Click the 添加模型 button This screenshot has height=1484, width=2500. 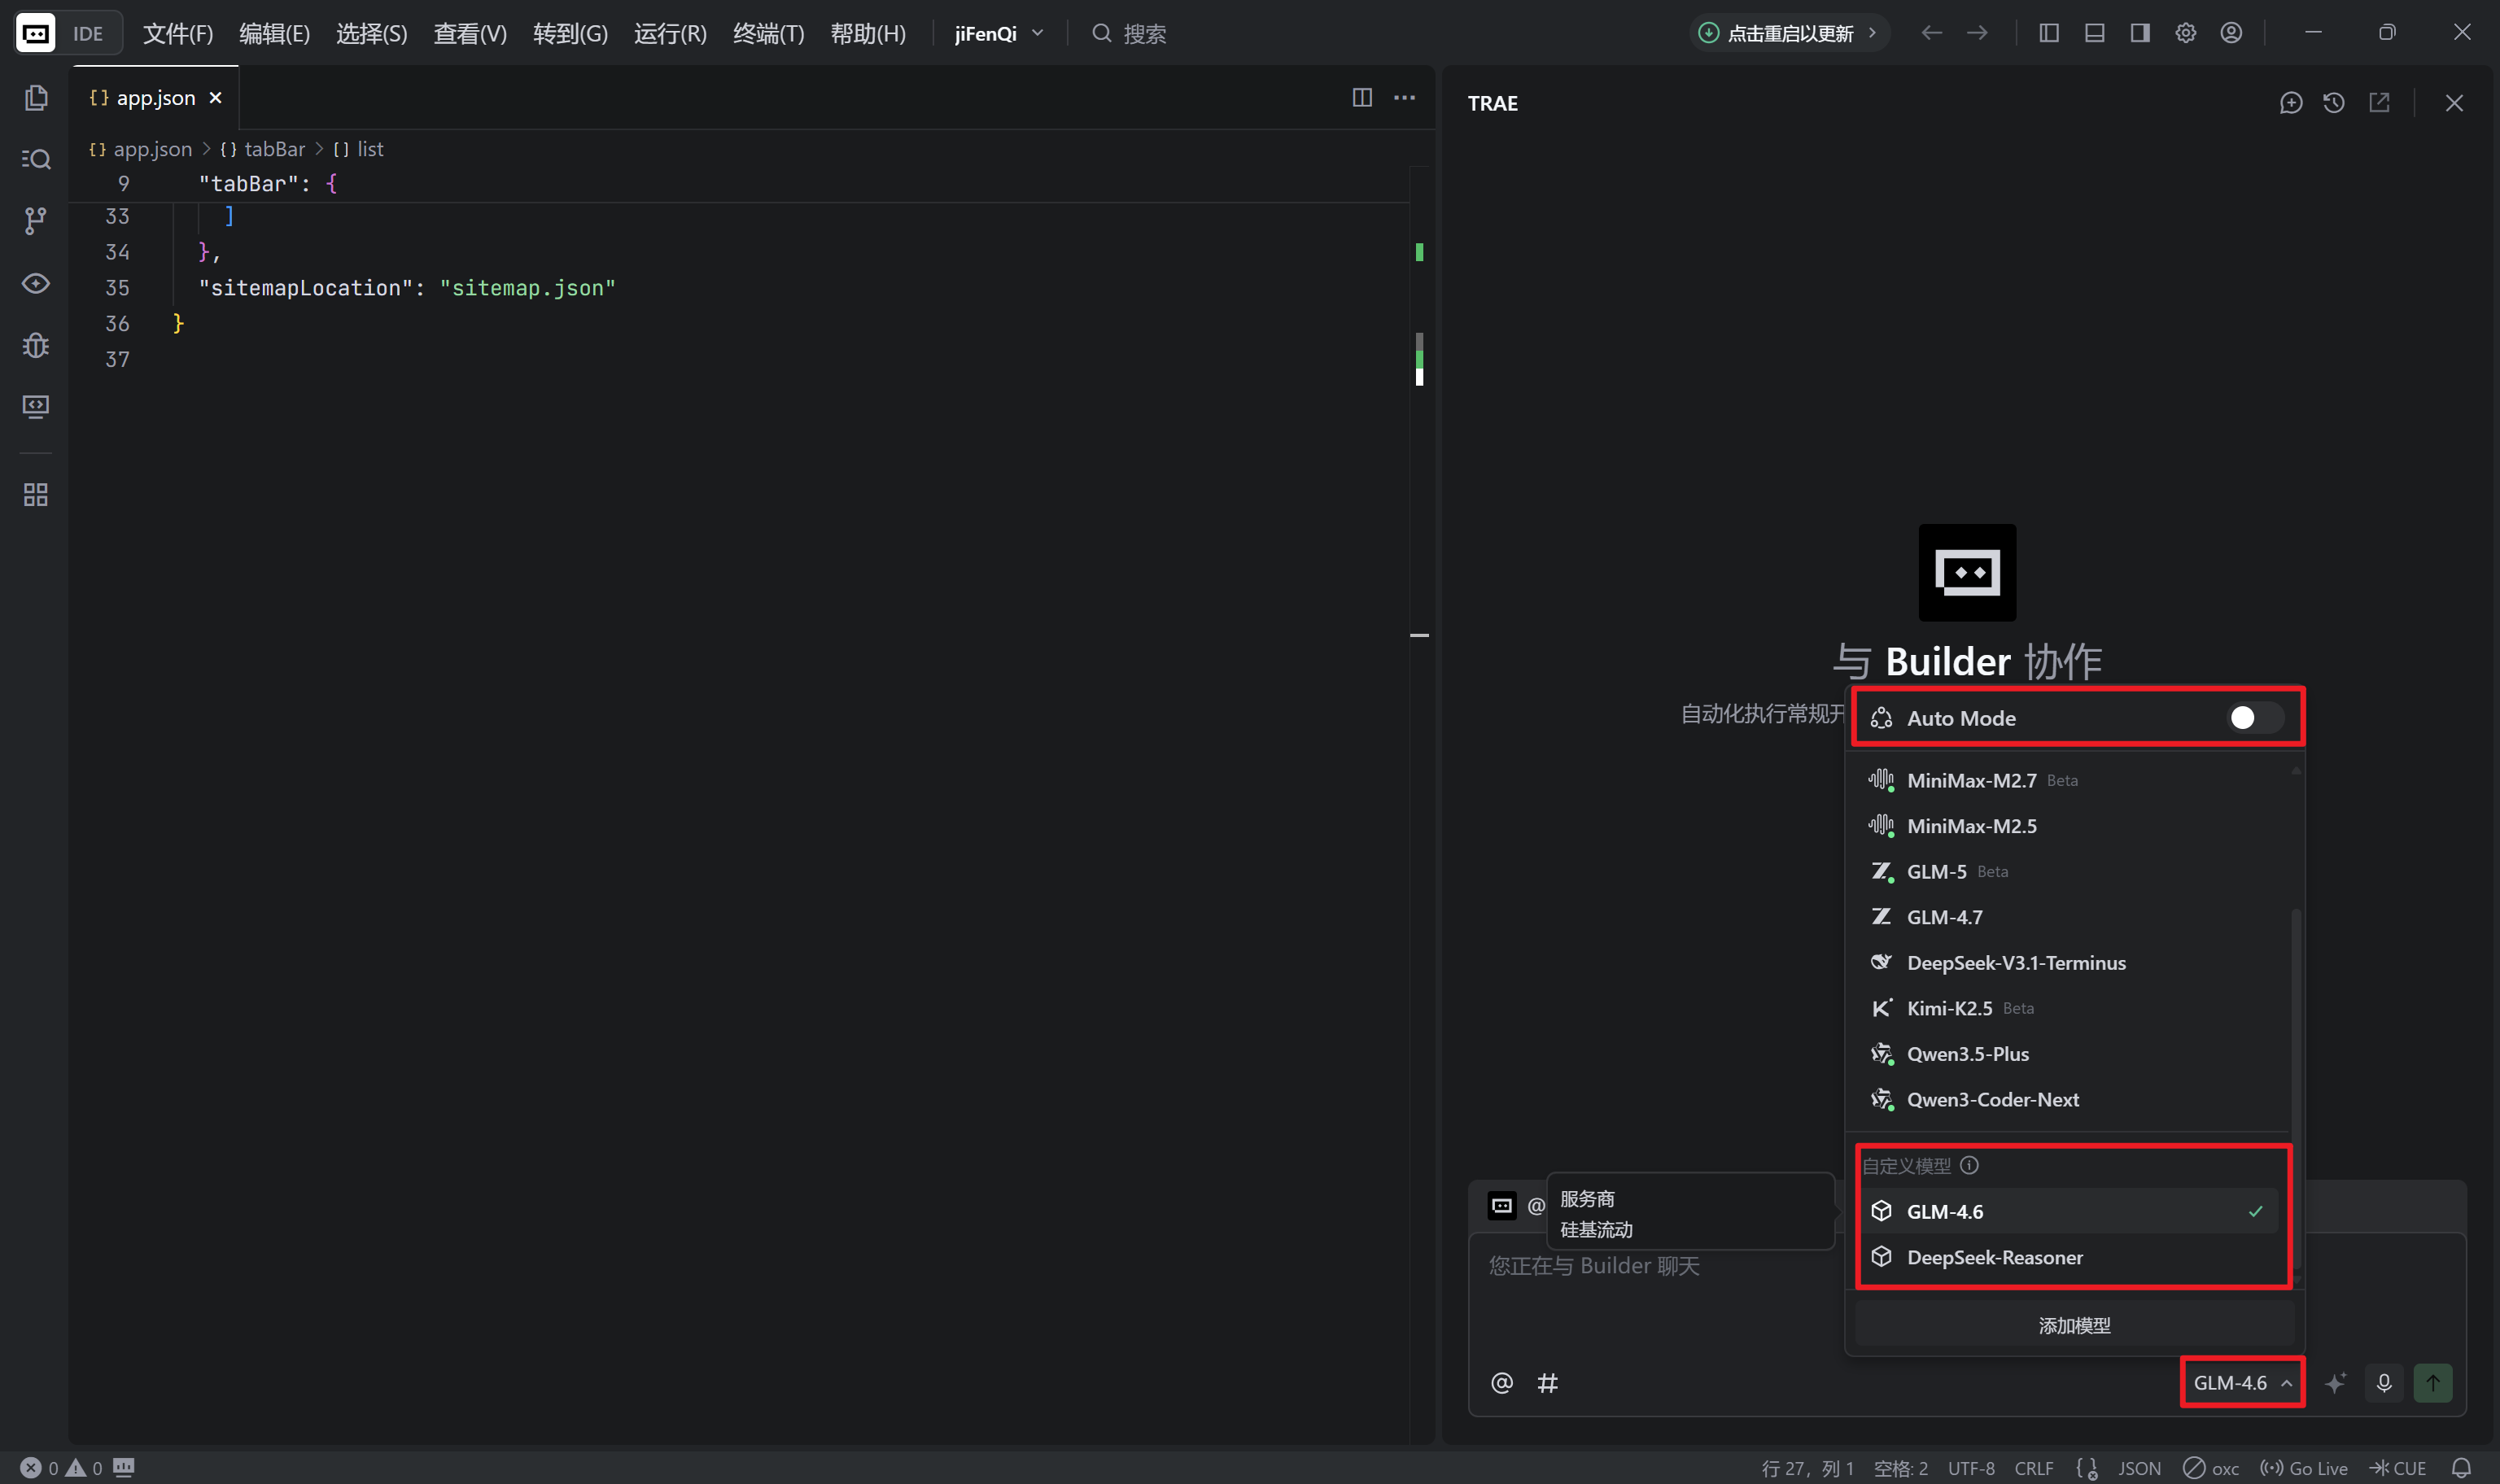tap(2074, 1326)
